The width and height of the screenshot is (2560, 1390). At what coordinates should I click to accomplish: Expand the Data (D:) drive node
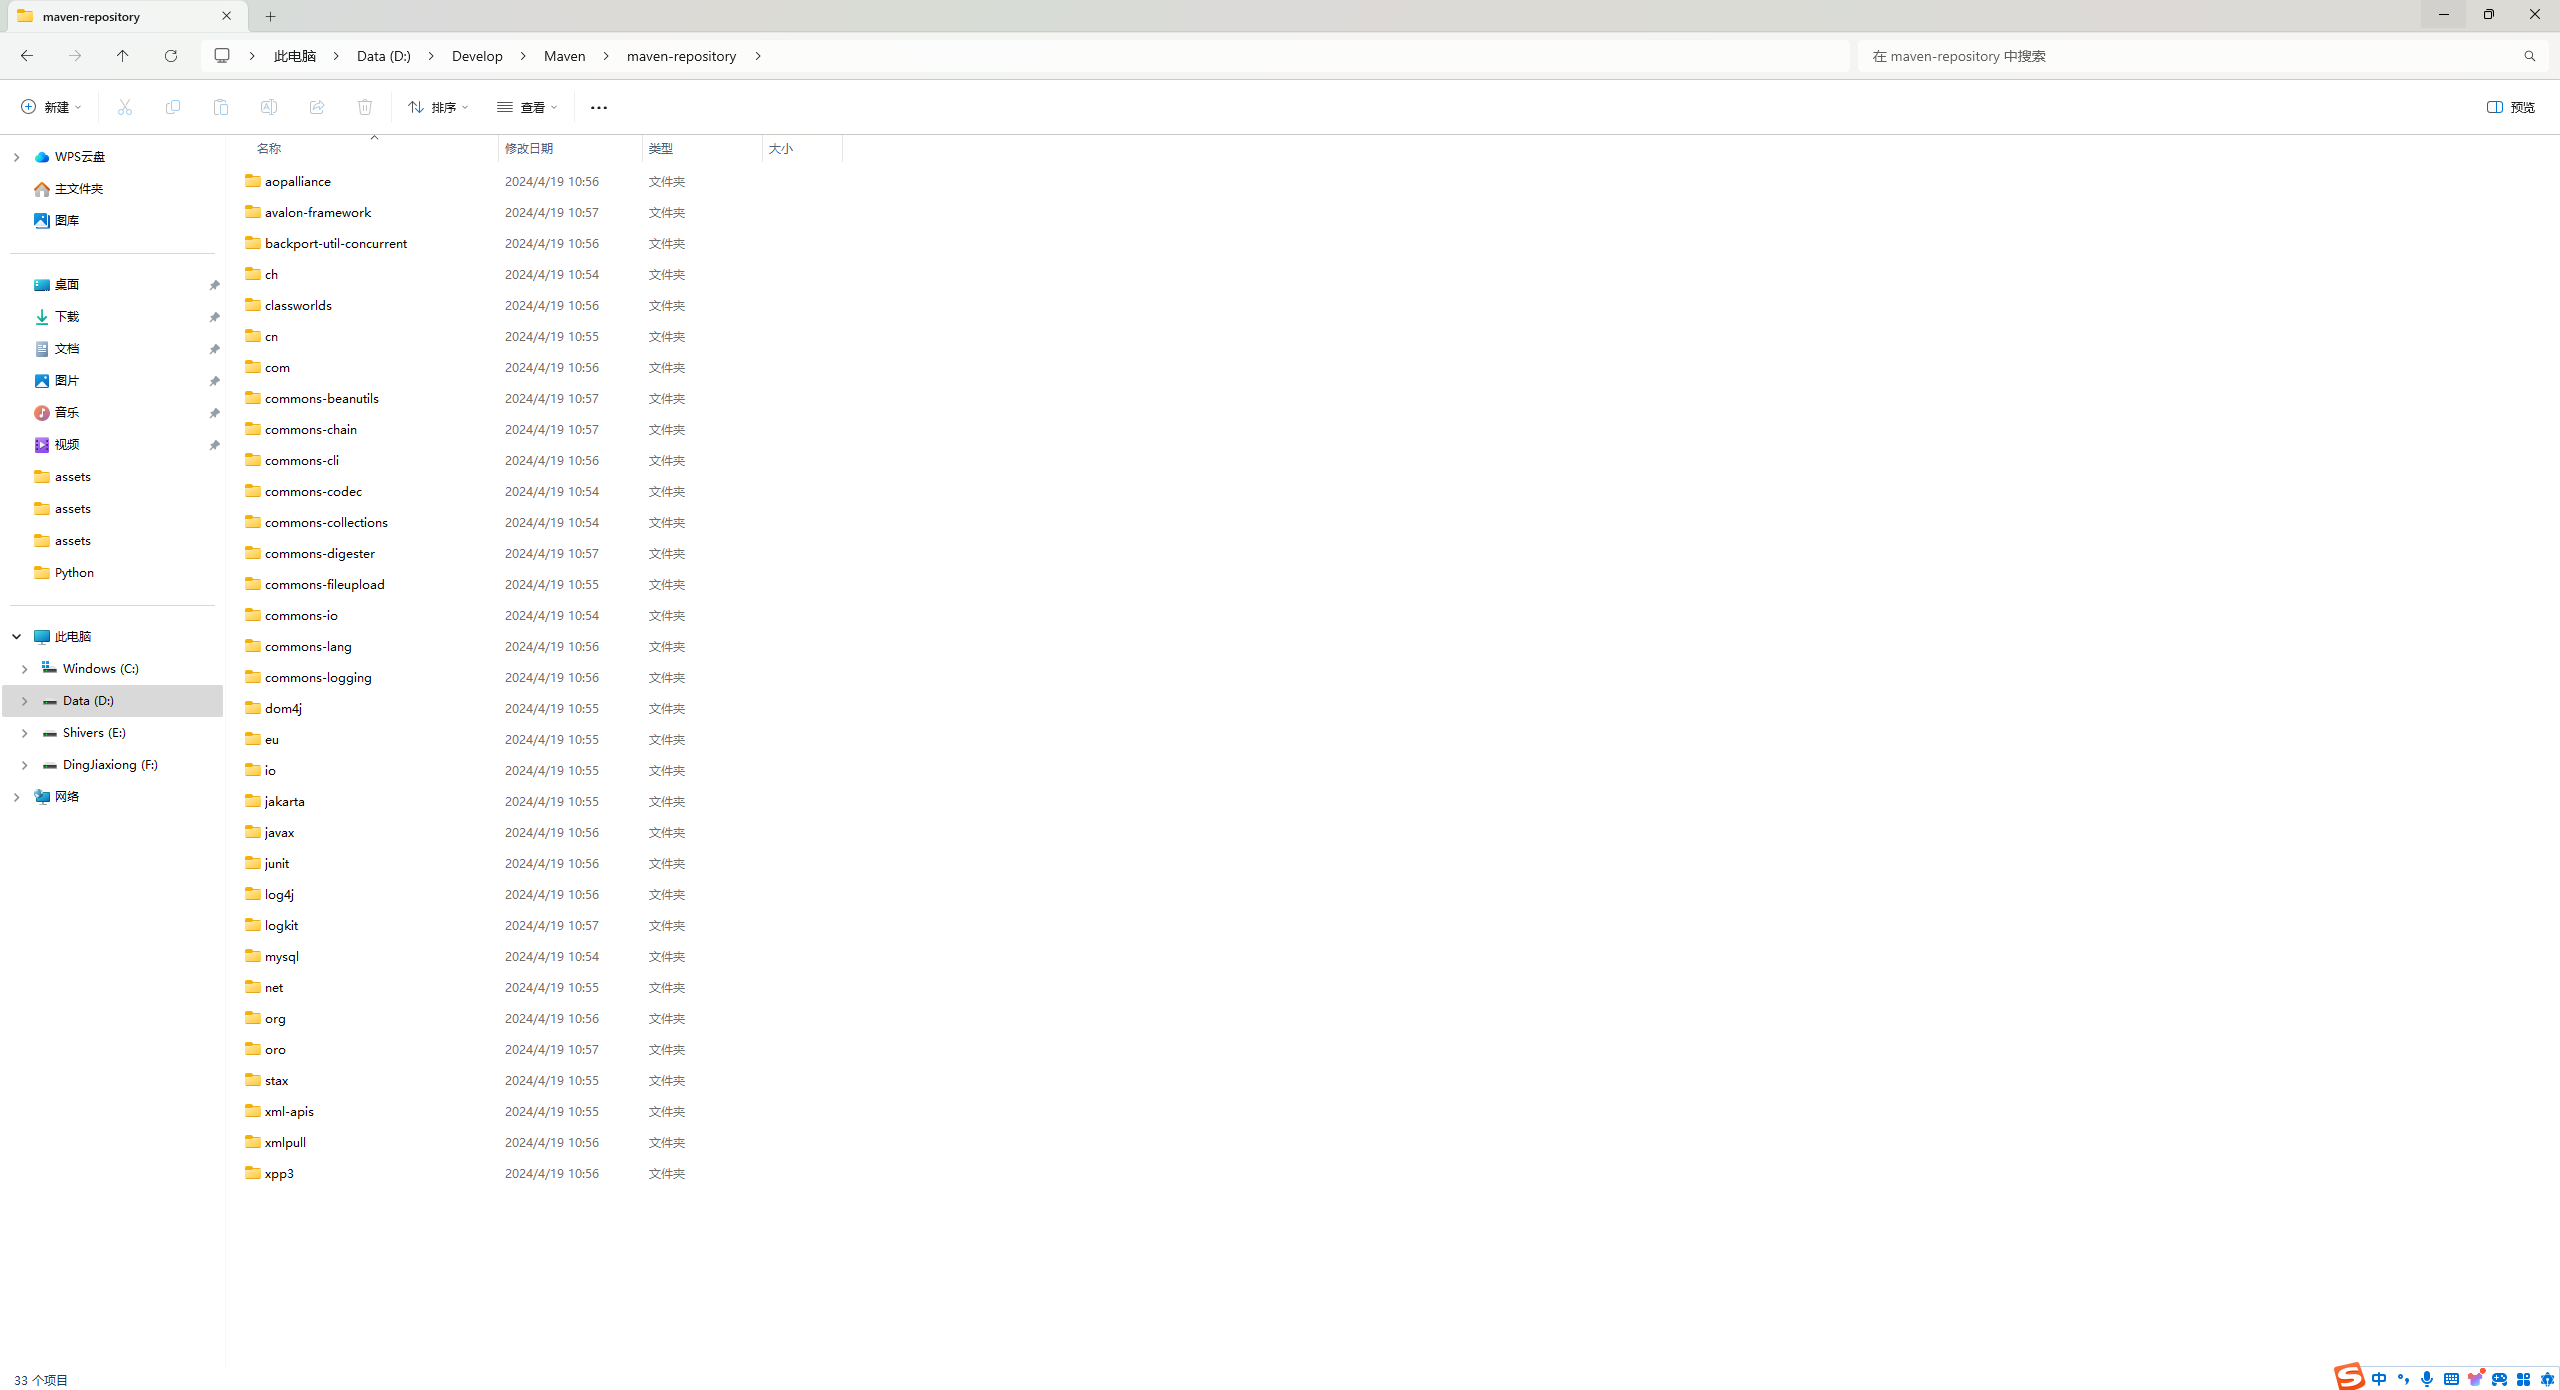(24, 701)
